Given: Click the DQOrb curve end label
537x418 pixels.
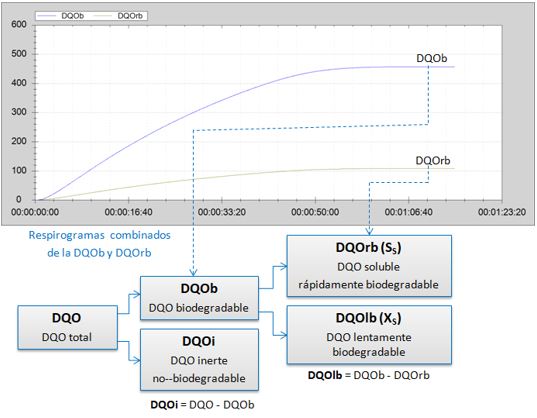Looking at the screenshot, I should 433,161.
